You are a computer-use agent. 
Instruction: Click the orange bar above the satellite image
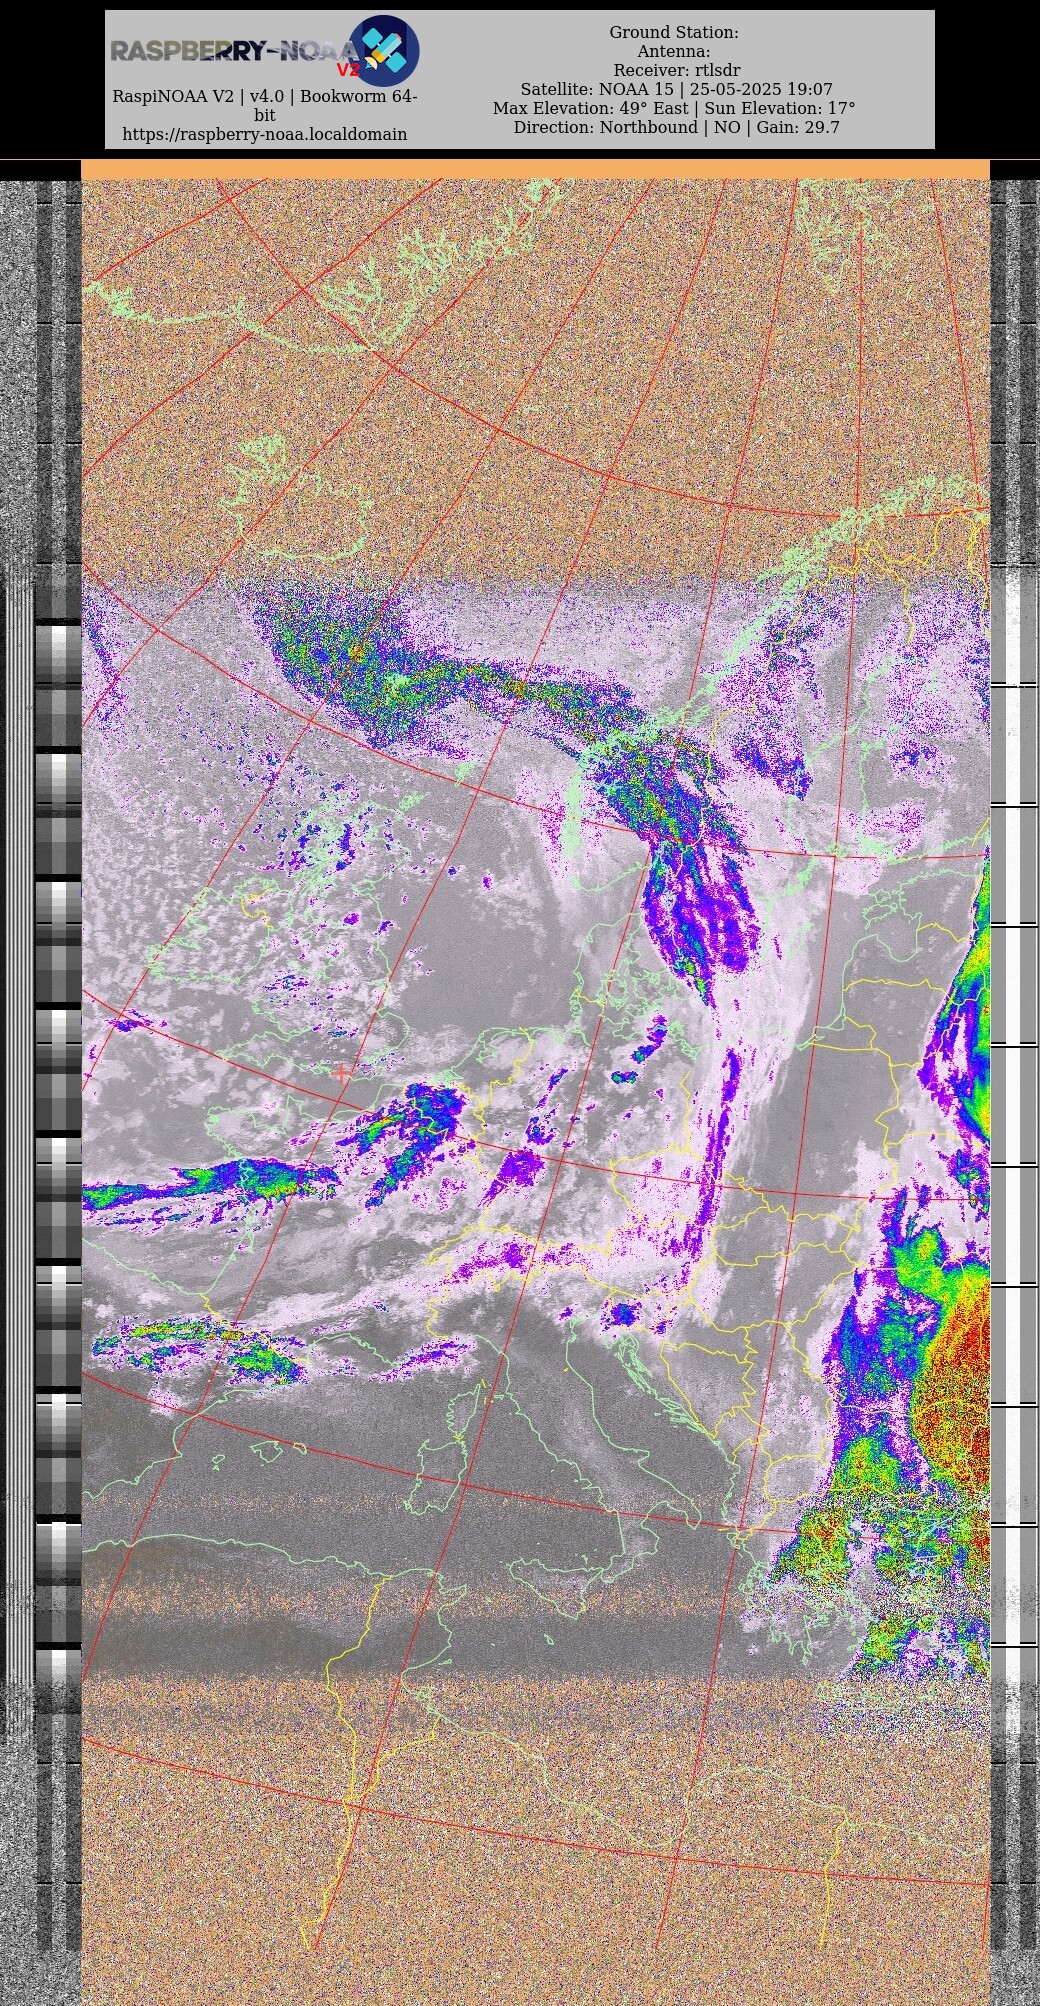click(x=535, y=169)
